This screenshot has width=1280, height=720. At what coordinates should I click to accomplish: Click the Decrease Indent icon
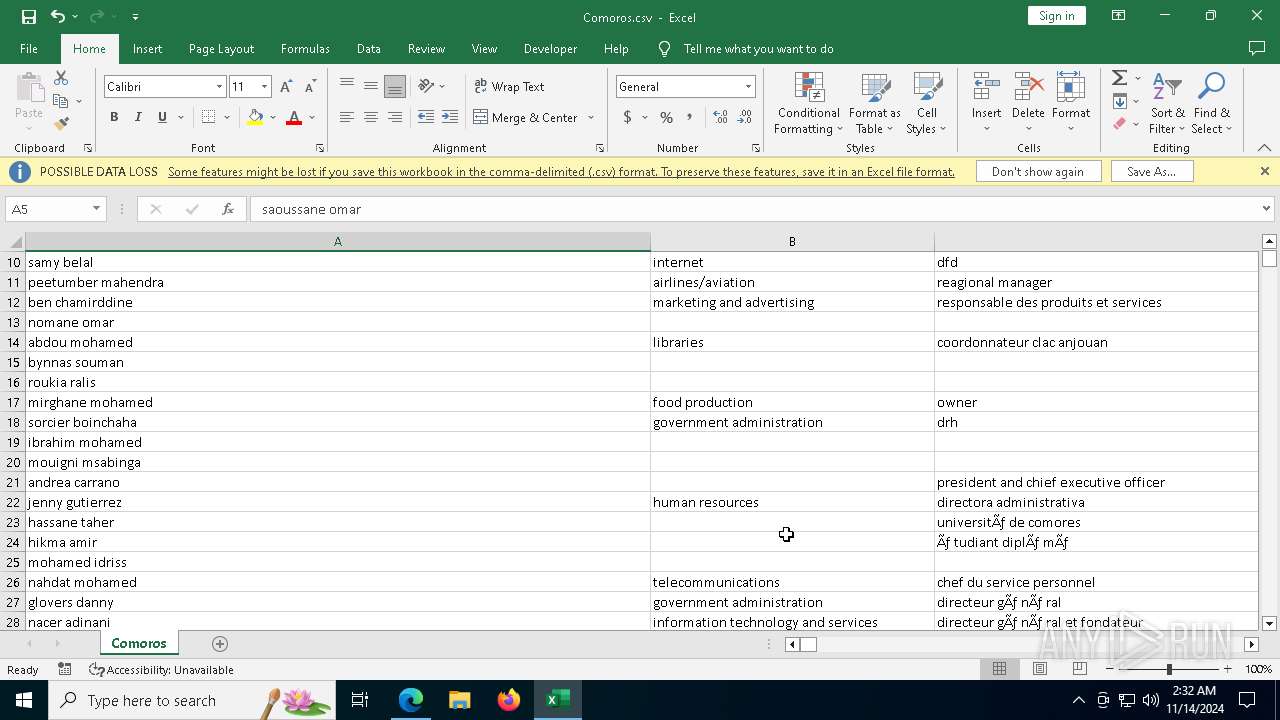[x=426, y=117]
